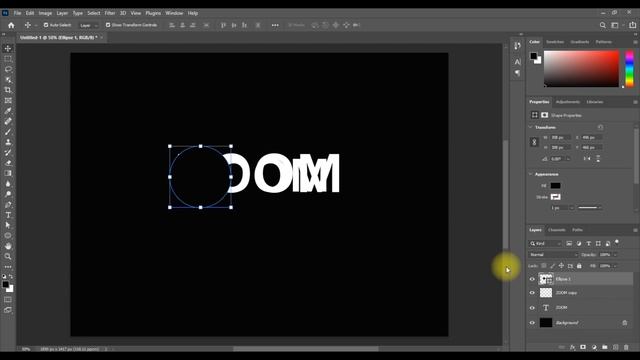Select the Brush tool
640x360 pixels.
8,132
